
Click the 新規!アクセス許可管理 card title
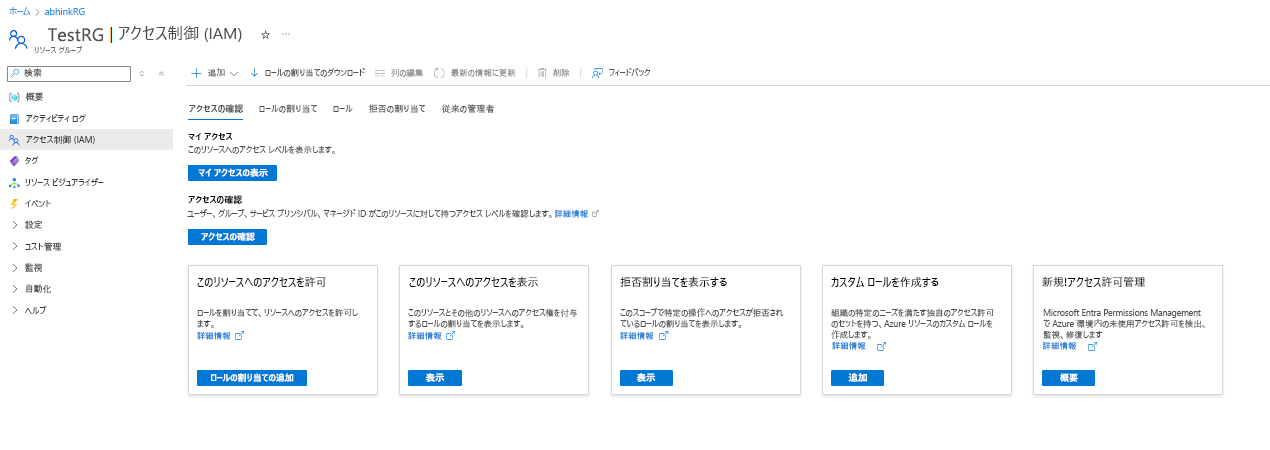pyautogui.click(x=1093, y=282)
